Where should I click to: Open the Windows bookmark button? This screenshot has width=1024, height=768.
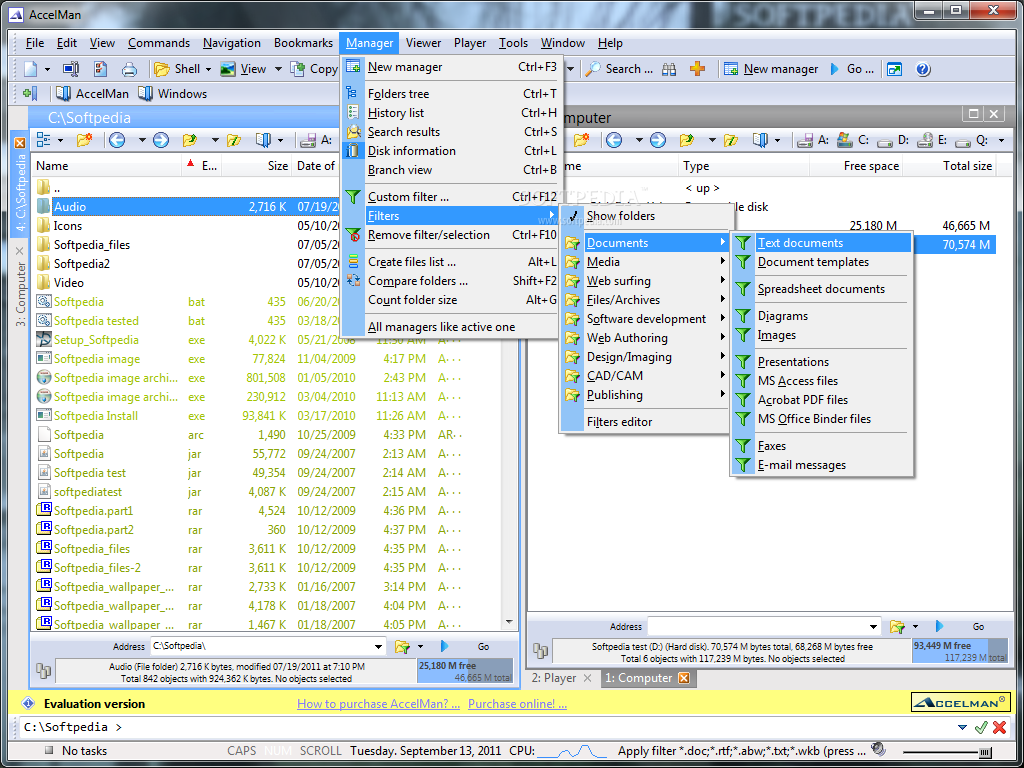[172, 93]
